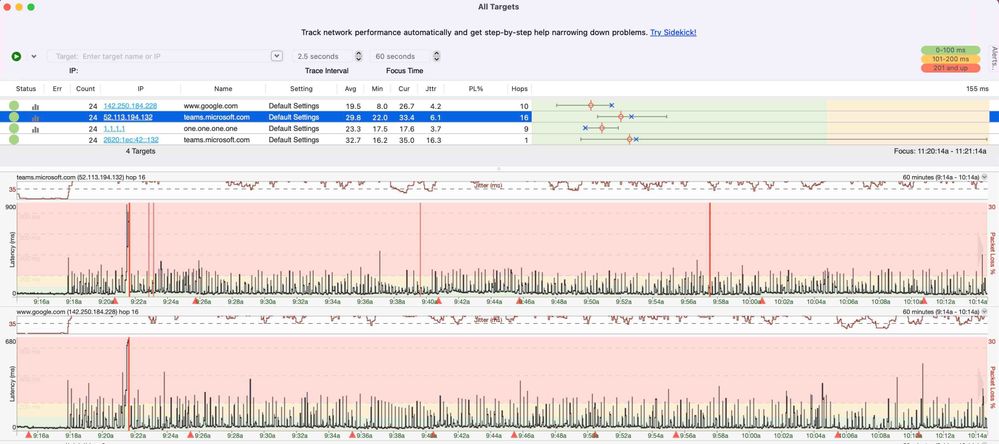Sort by the Name column header

(223, 89)
